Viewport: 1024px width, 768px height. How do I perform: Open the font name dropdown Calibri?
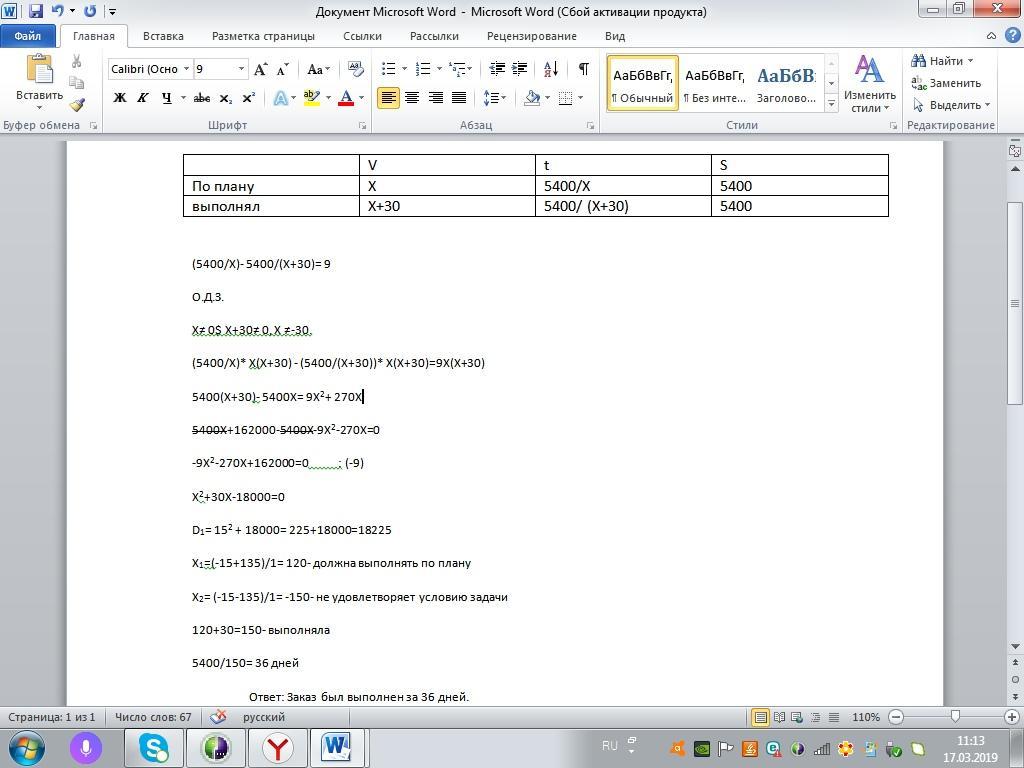[186, 69]
